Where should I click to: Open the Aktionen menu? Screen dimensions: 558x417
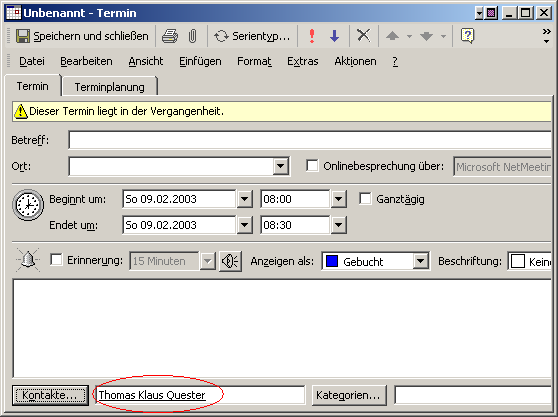tap(355, 61)
